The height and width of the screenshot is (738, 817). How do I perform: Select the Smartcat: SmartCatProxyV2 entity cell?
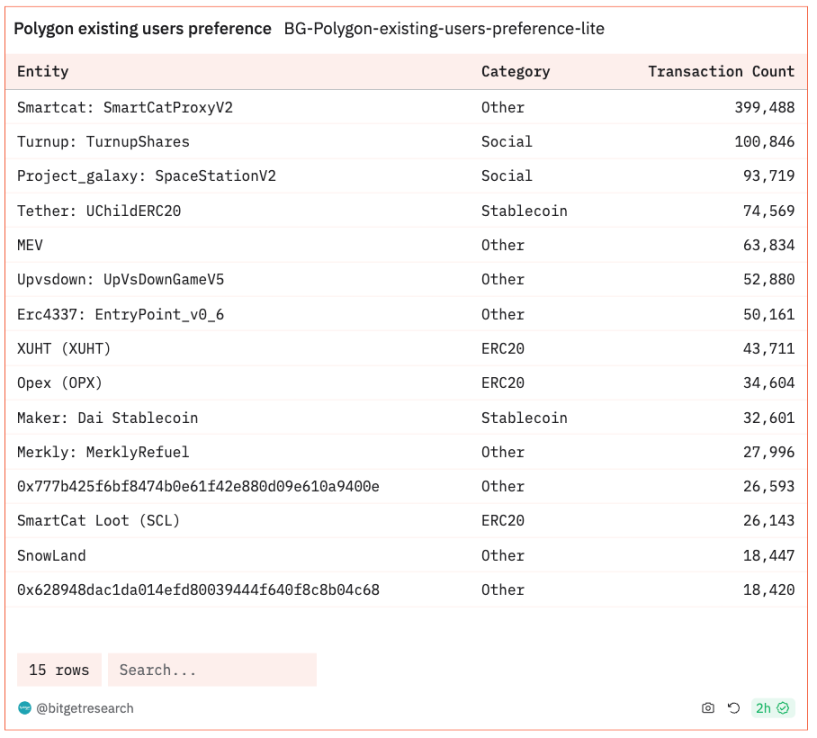pos(125,108)
